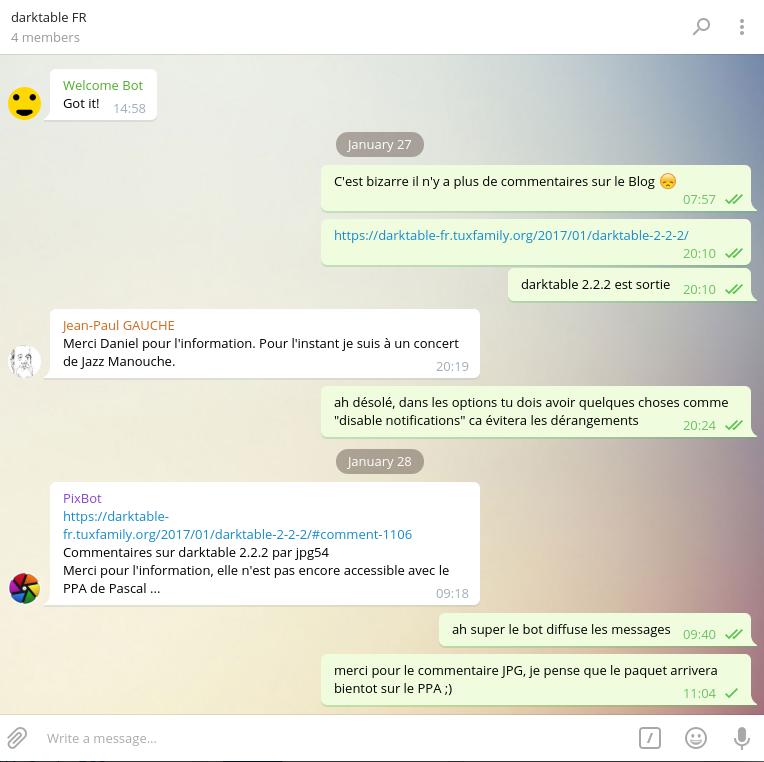Open the chat search magnifier icon
Image resolution: width=764 pixels, height=762 pixels.
pyautogui.click(x=701, y=27)
